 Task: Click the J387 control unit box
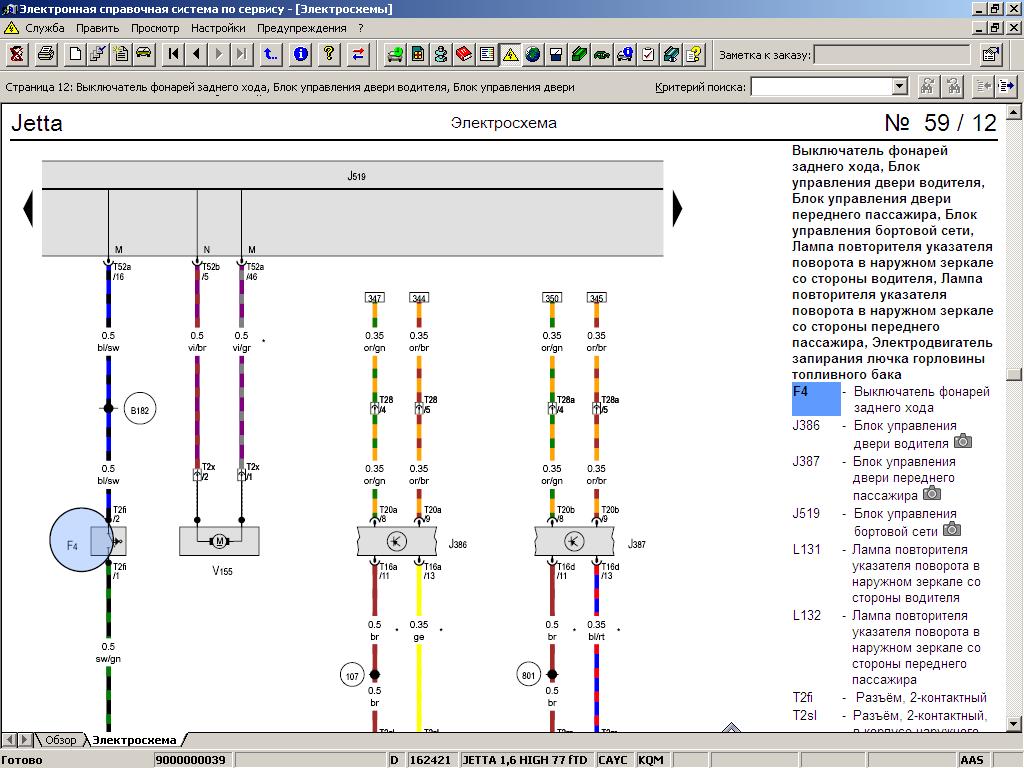tap(574, 541)
